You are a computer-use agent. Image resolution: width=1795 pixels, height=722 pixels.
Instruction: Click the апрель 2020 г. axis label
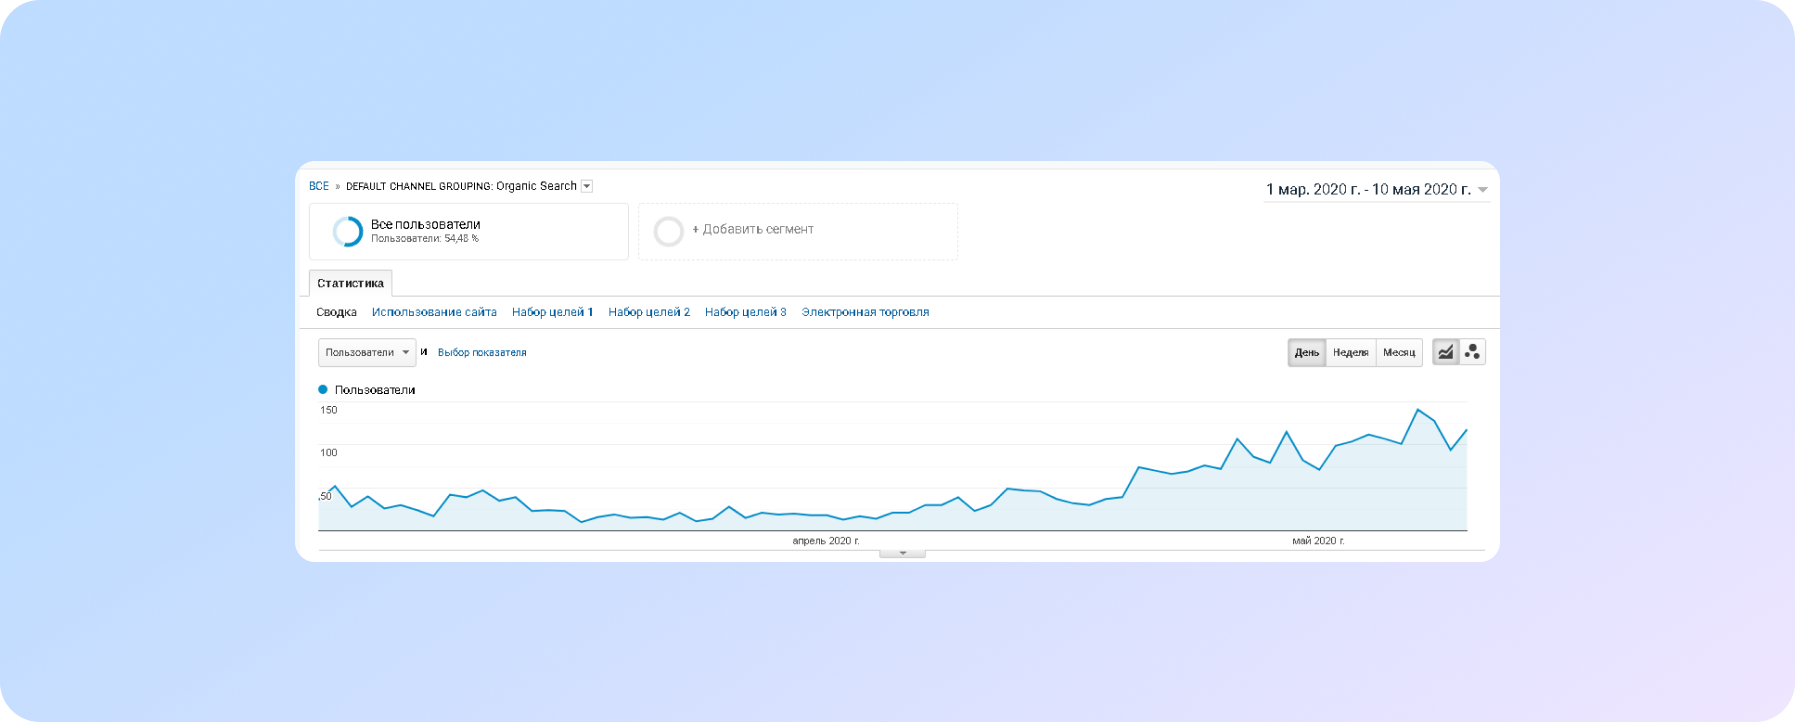click(x=826, y=541)
